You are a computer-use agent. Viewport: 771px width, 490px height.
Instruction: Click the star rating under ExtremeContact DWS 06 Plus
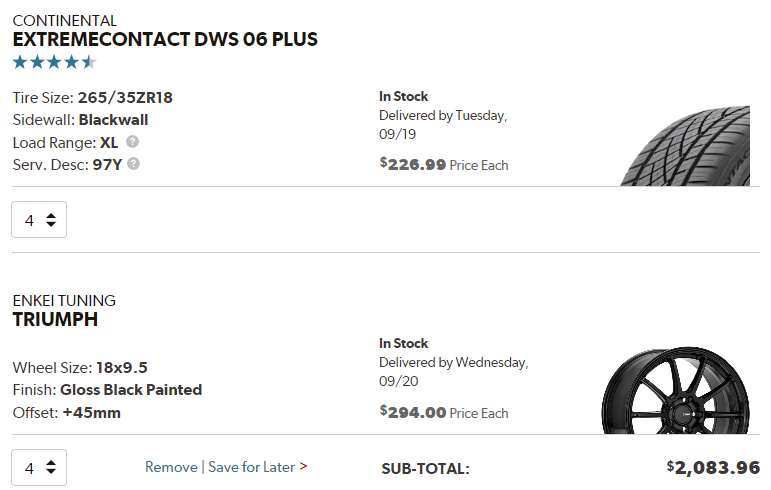(54, 62)
